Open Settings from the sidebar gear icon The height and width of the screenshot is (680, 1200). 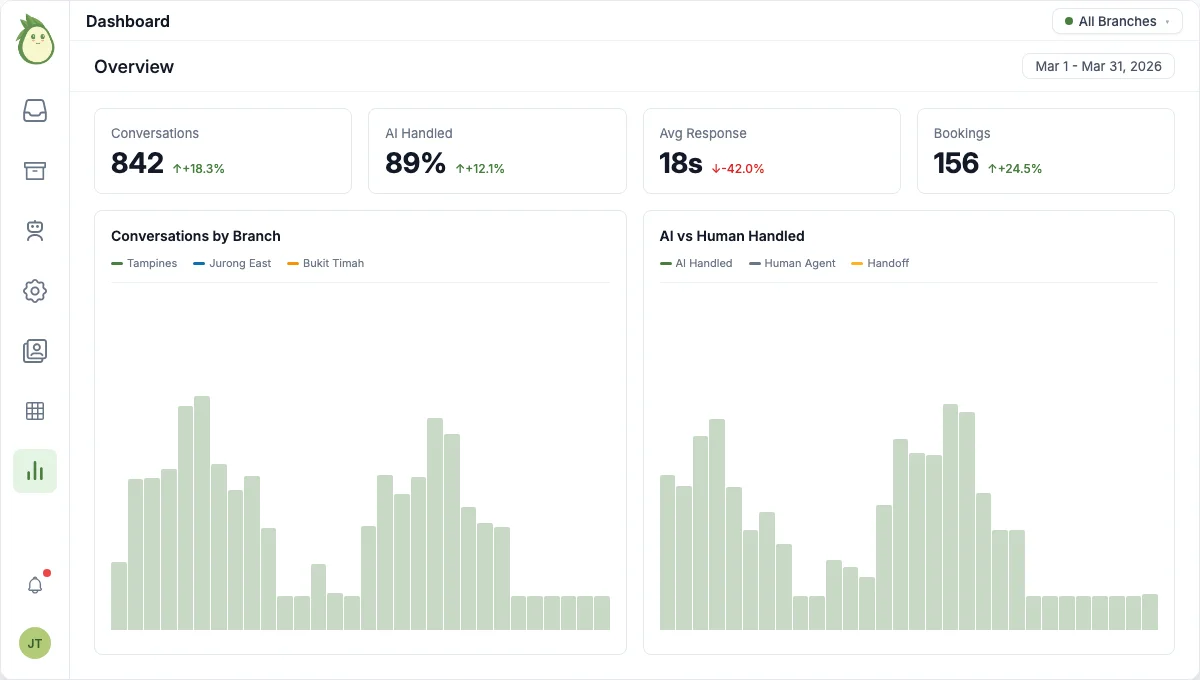tap(34, 291)
